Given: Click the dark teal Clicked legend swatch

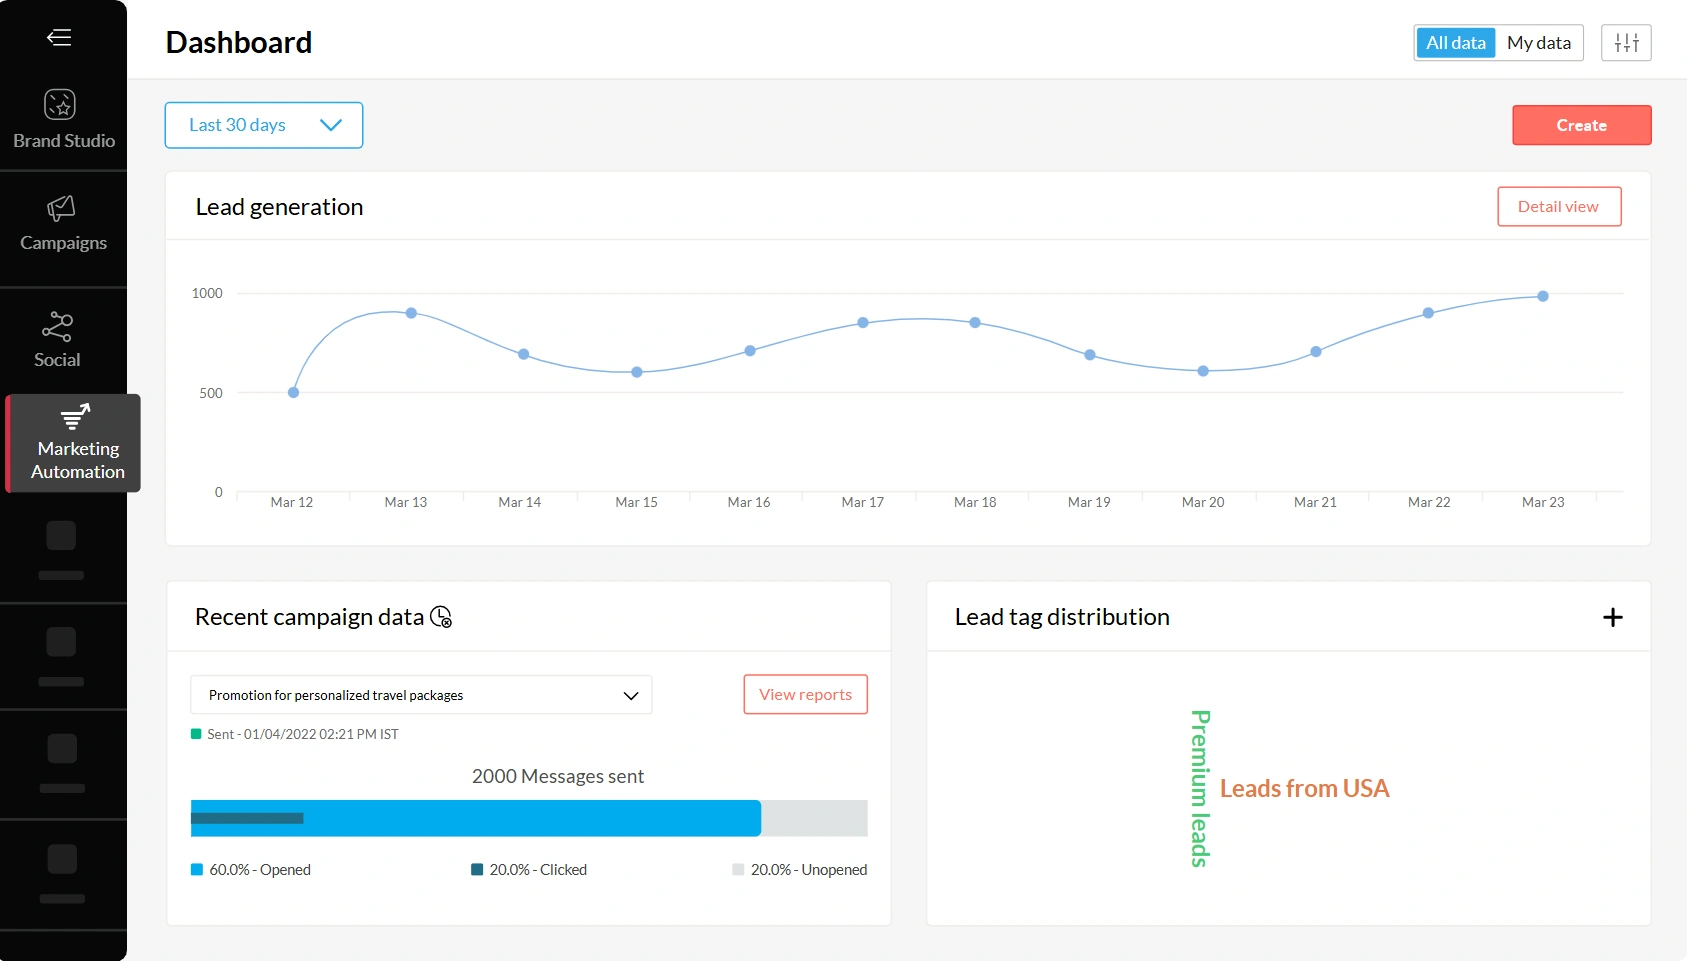Looking at the screenshot, I should coord(477,870).
